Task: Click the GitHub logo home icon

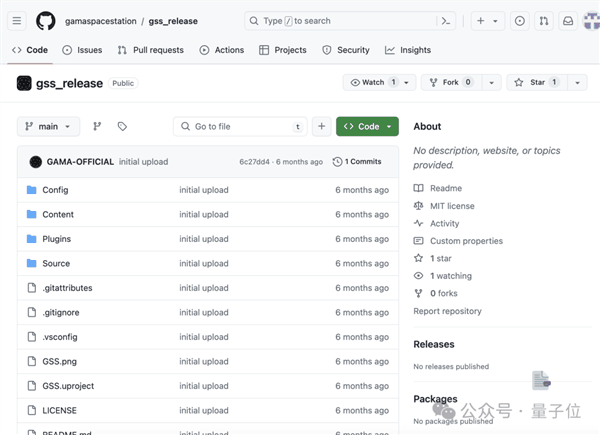Action: pyautogui.click(x=46, y=21)
